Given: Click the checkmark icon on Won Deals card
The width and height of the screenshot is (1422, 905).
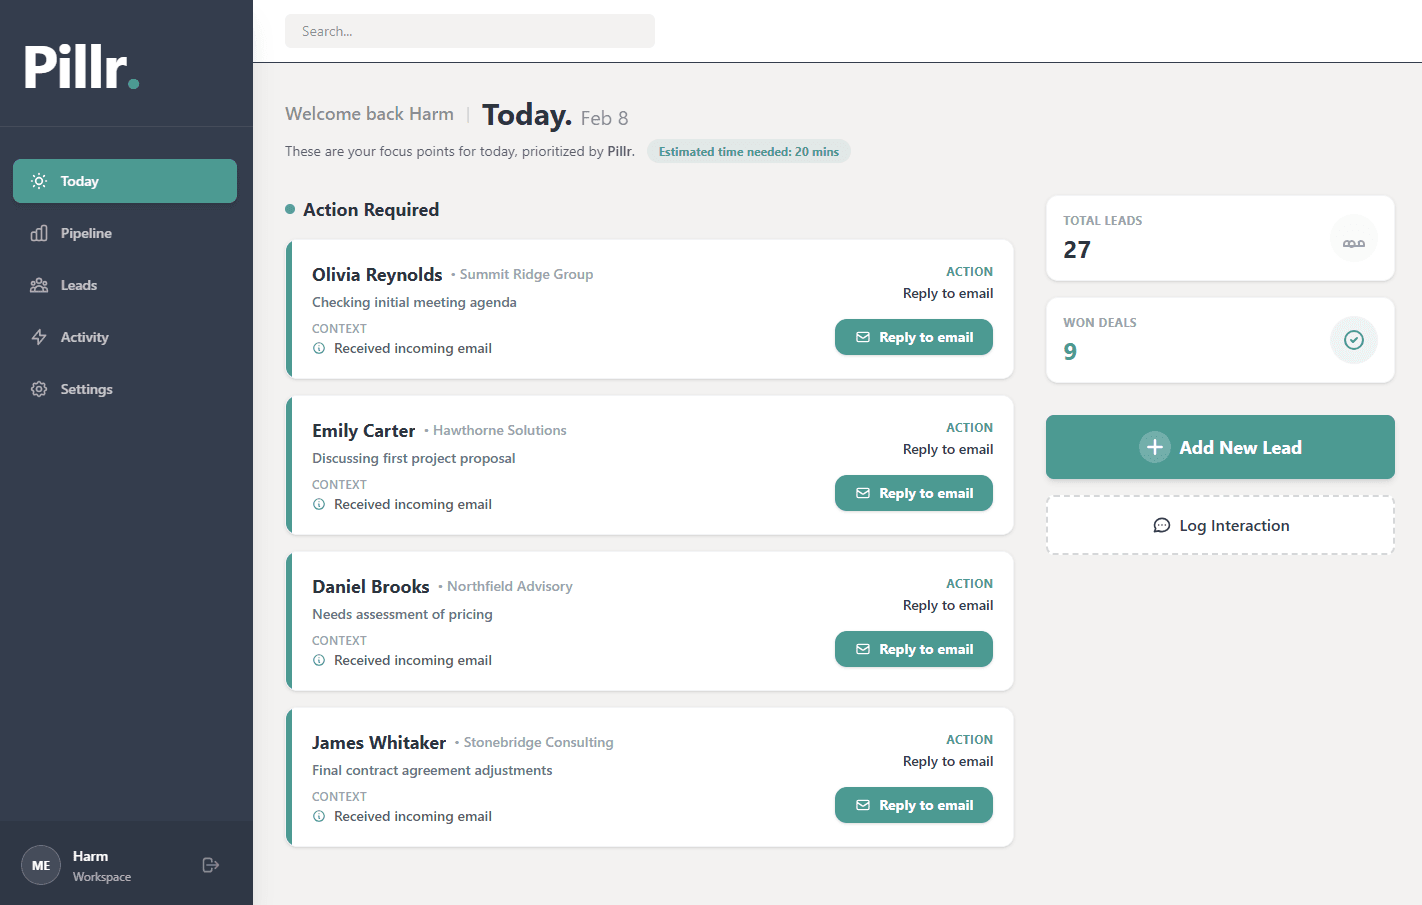Looking at the screenshot, I should [1353, 340].
